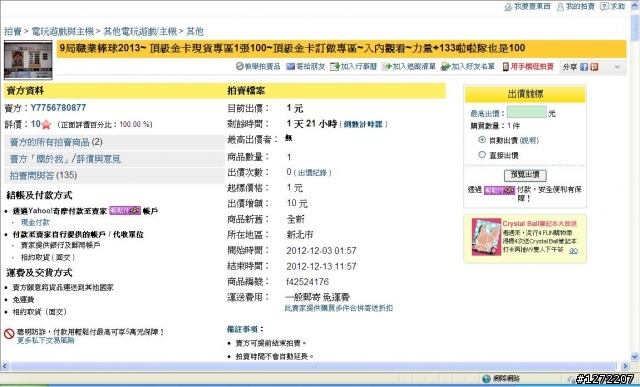Click the vertical scrollbar down arrow

pos(635,357)
